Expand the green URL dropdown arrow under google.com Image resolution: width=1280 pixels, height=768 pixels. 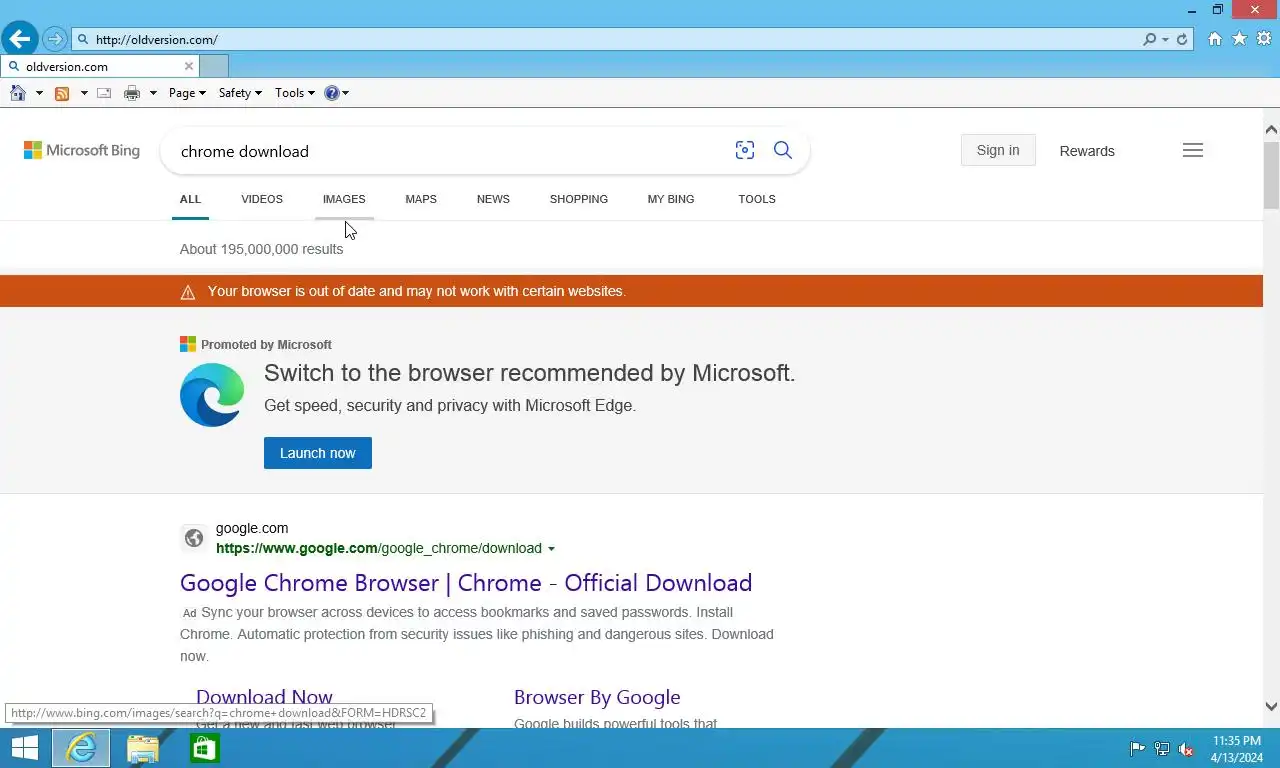coord(551,549)
